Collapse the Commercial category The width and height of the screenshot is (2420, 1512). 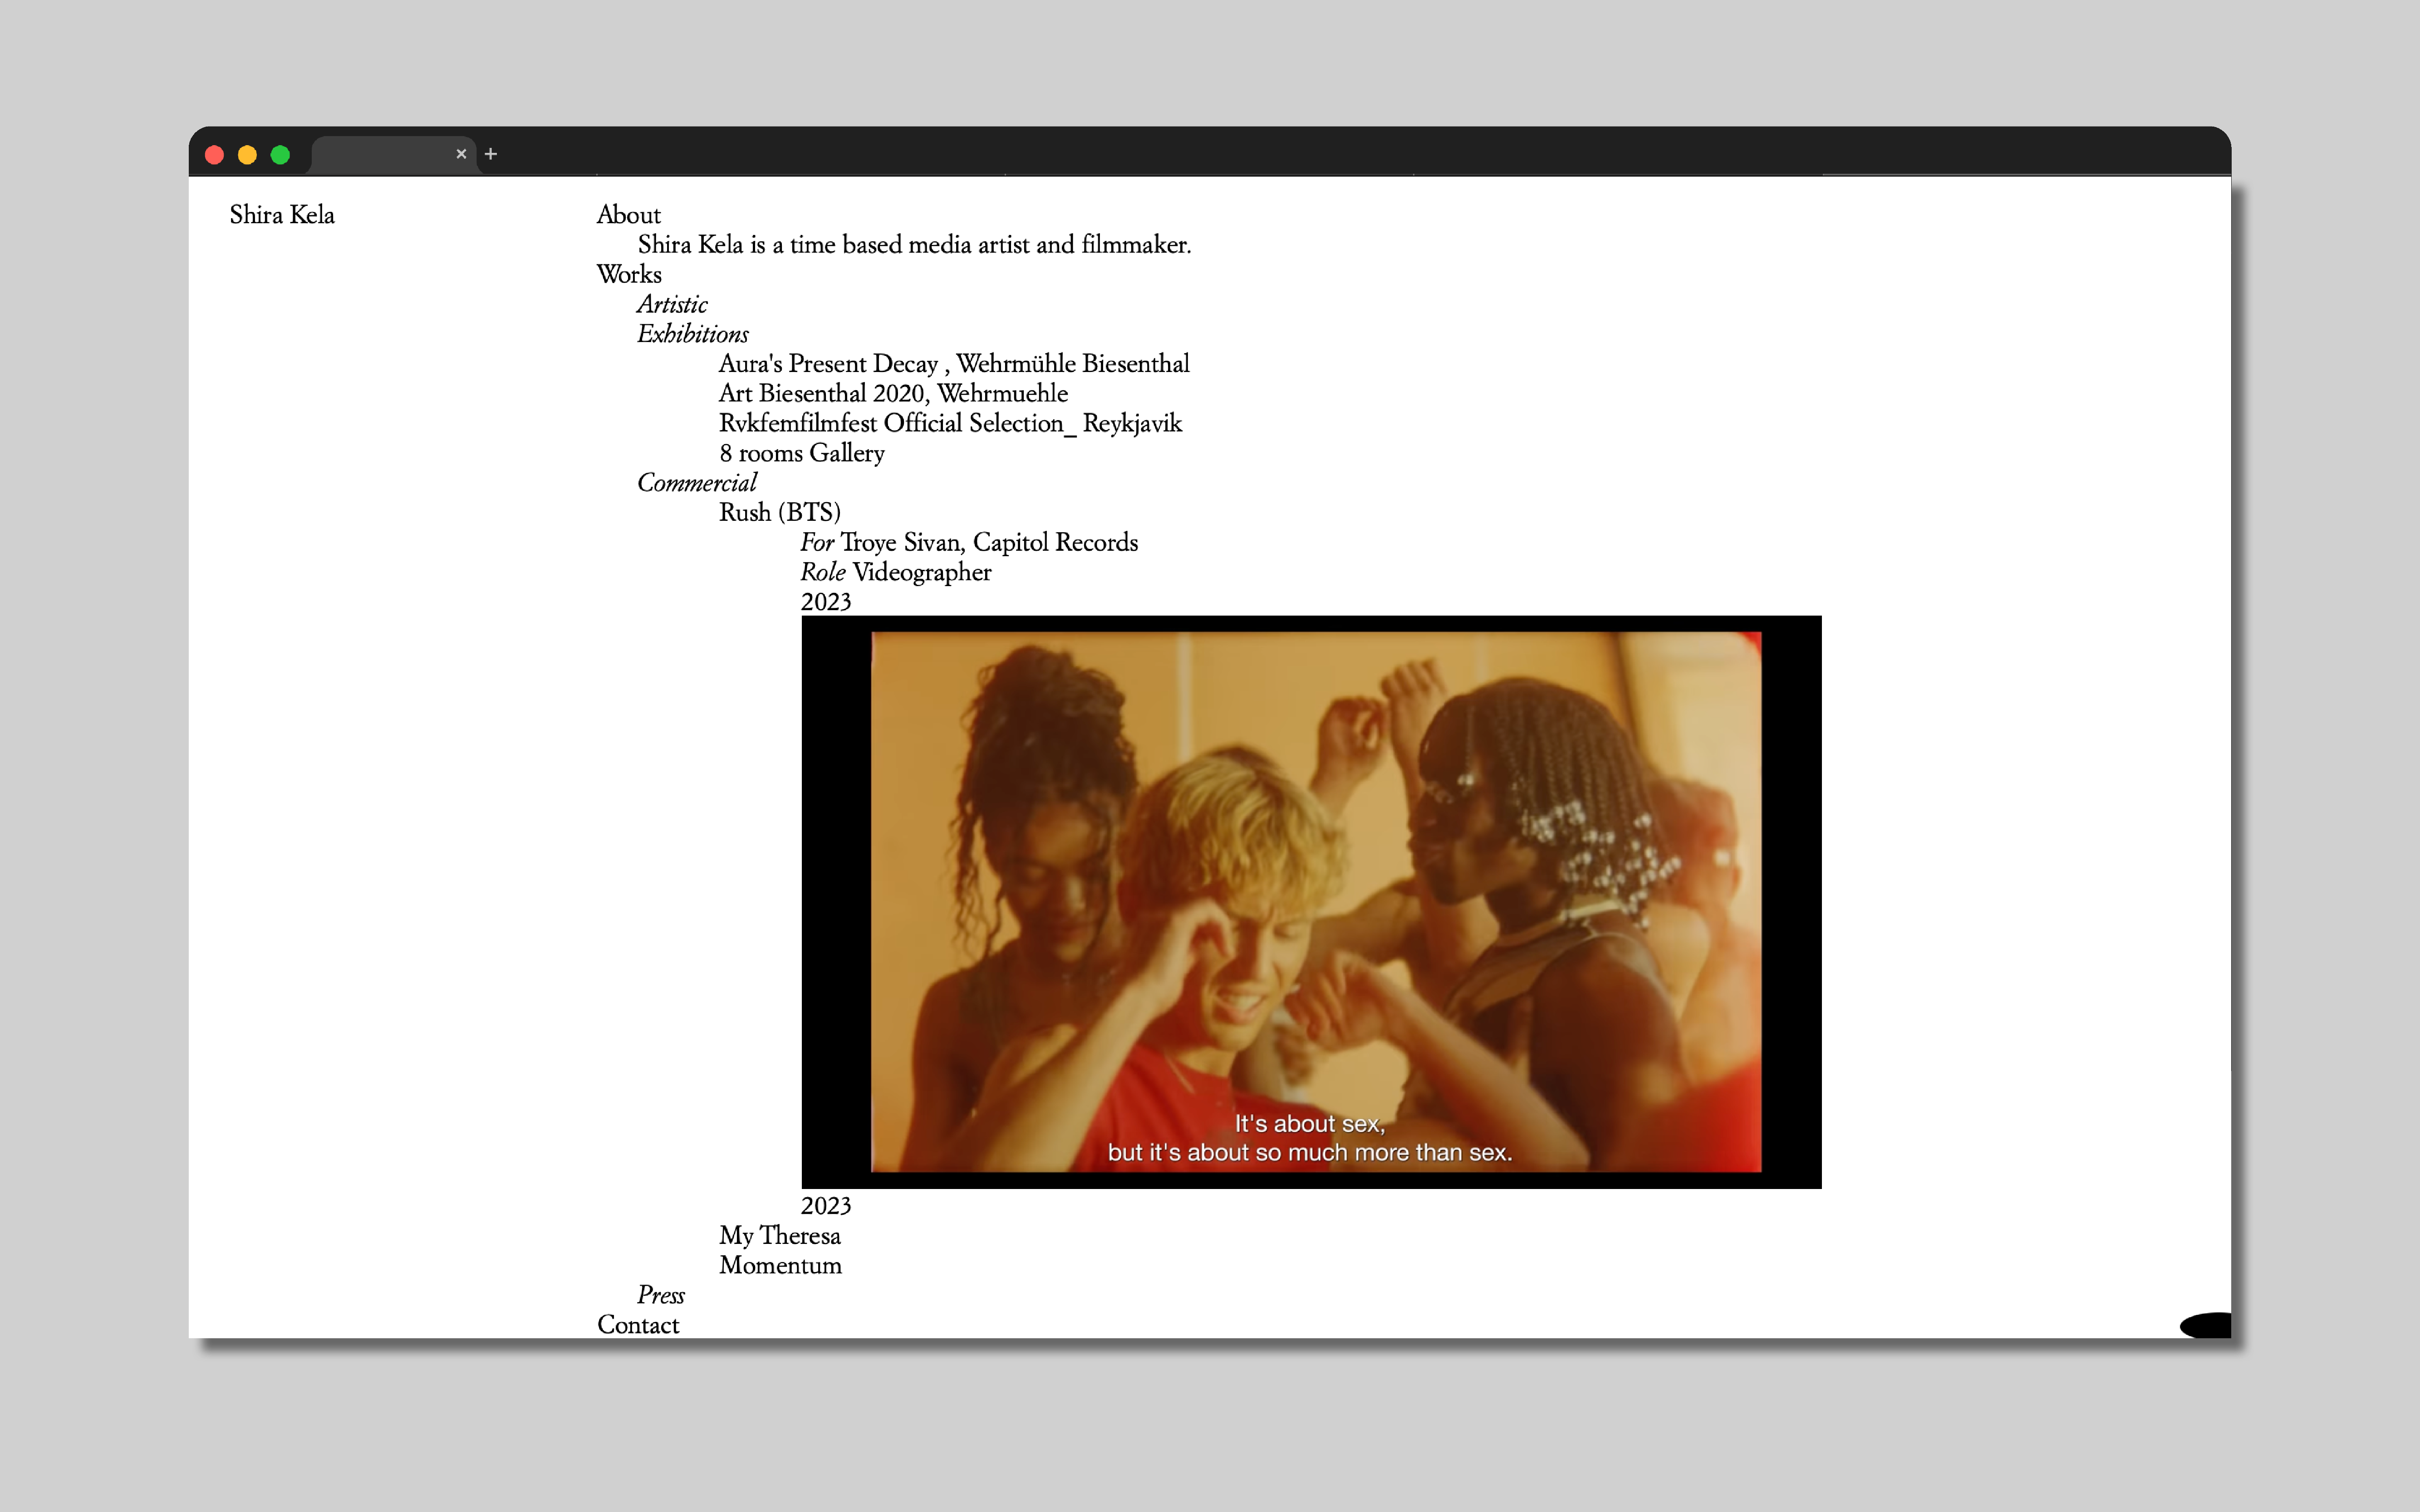(696, 483)
